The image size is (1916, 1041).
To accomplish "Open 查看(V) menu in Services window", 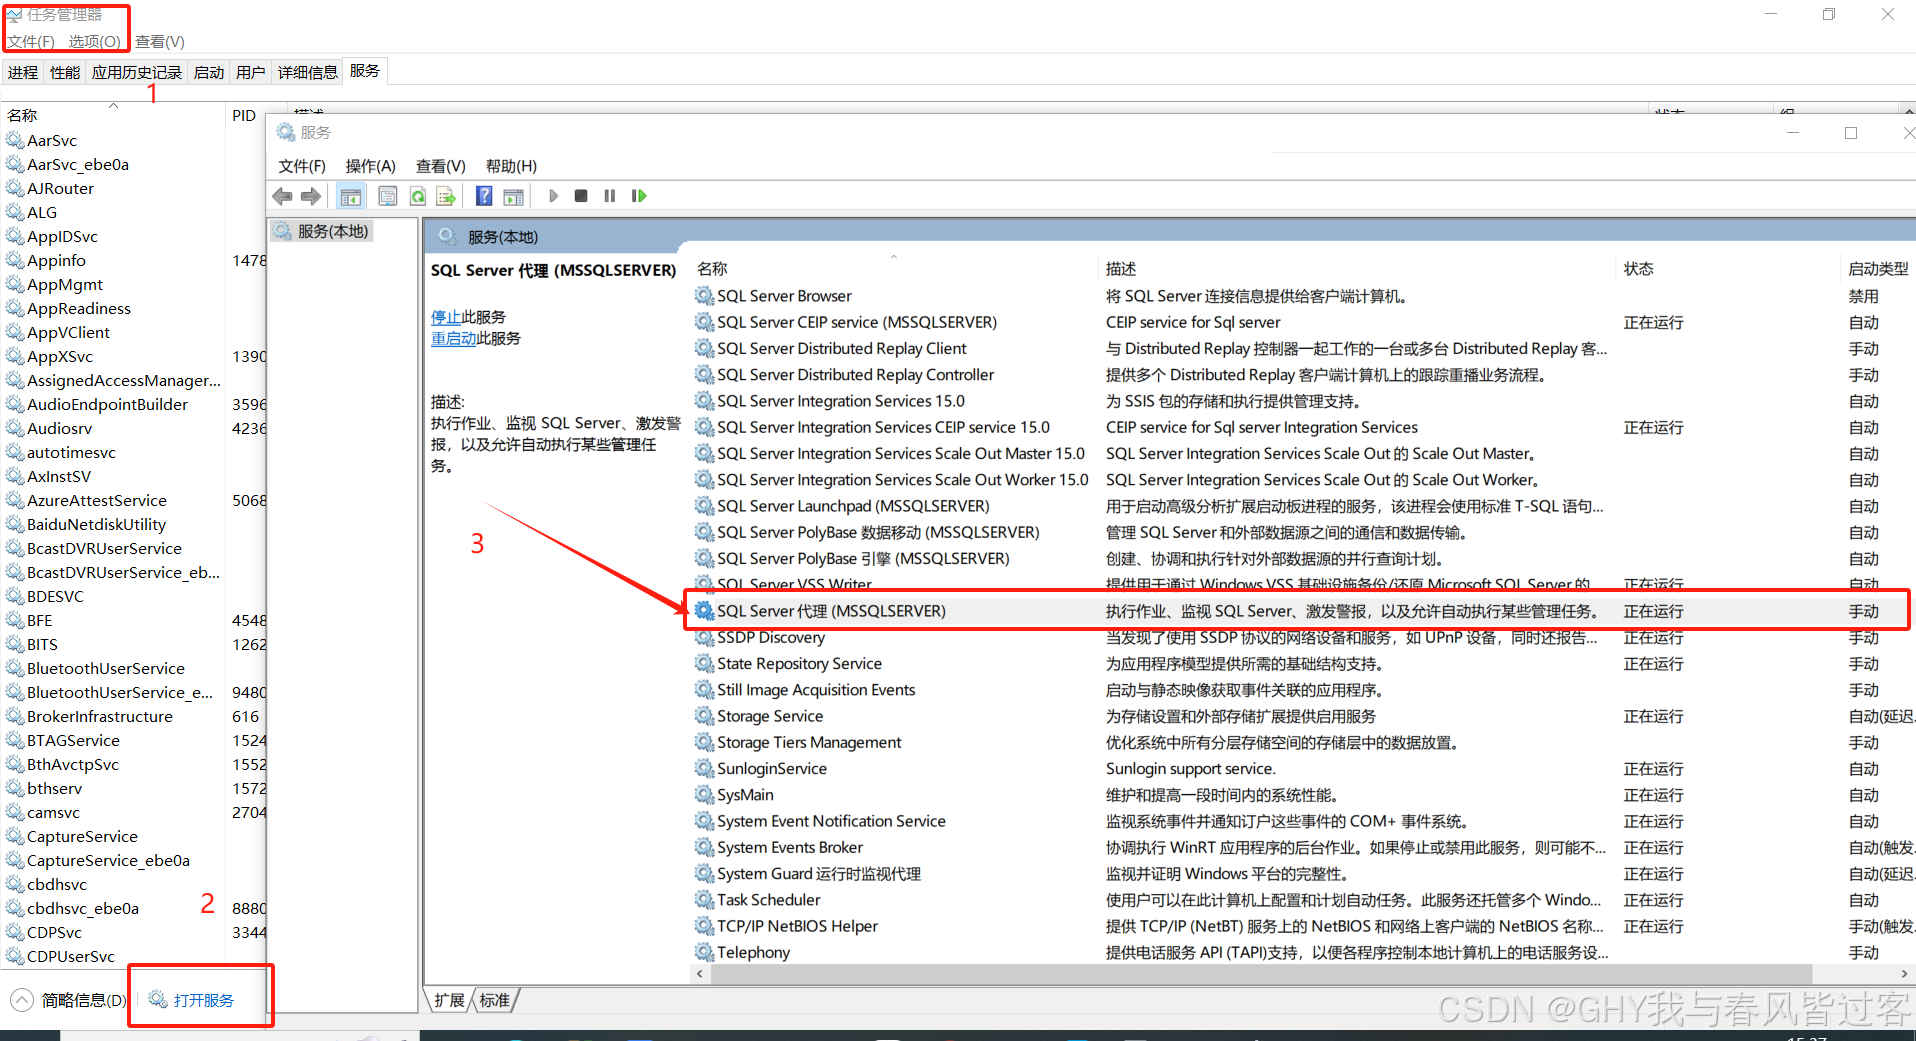I will tap(441, 166).
